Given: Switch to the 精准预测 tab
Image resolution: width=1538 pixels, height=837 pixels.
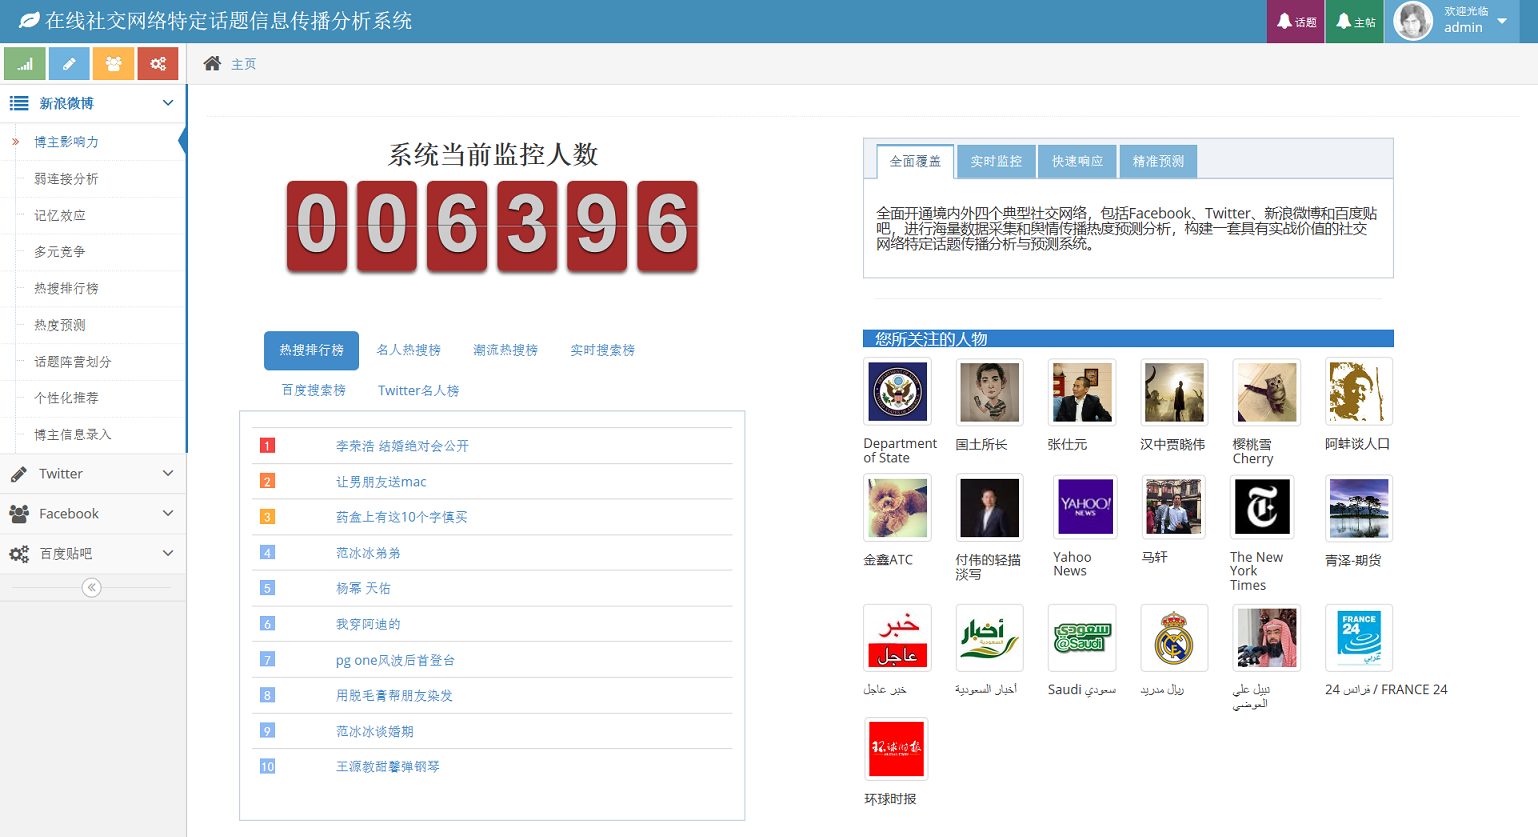Looking at the screenshot, I should [1158, 161].
